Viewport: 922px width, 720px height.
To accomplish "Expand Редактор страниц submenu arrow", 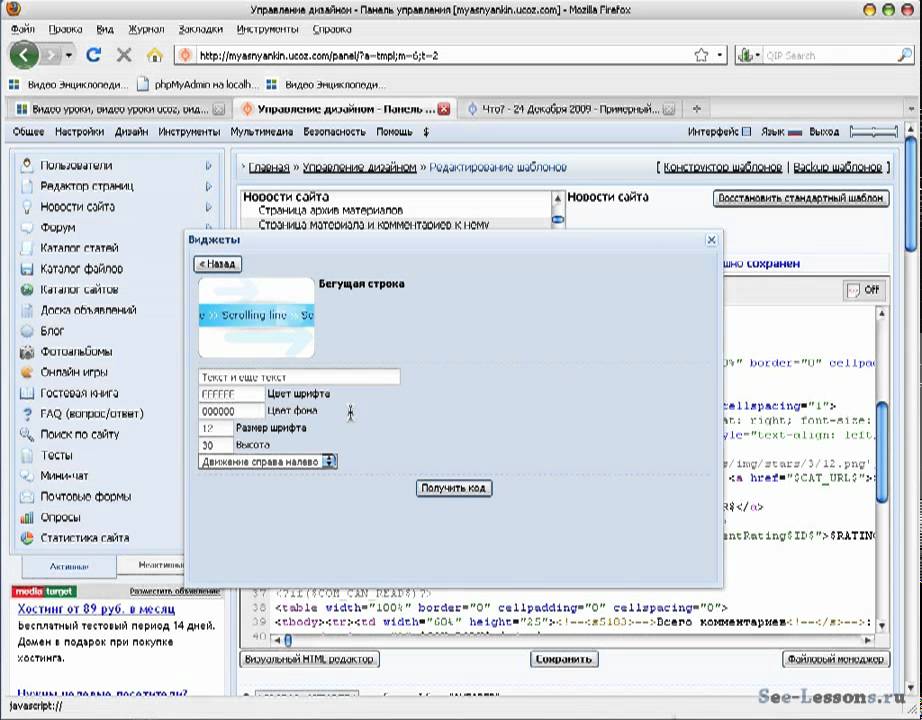I will (x=208, y=186).
